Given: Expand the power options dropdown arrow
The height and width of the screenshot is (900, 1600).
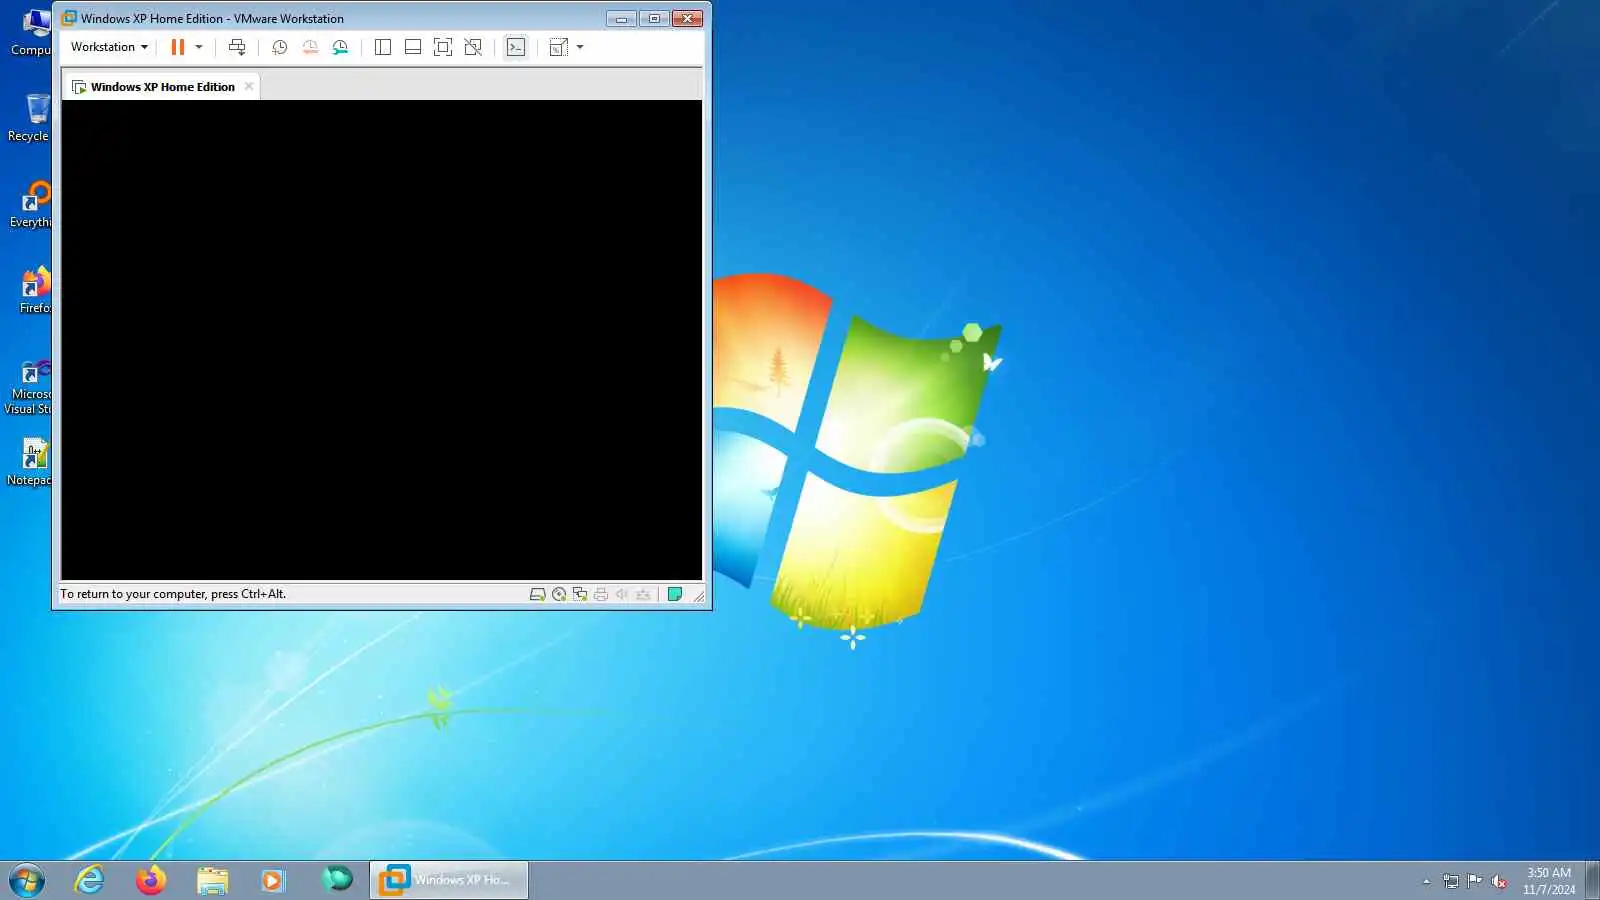Looking at the screenshot, I should pyautogui.click(x=199, y=47).
